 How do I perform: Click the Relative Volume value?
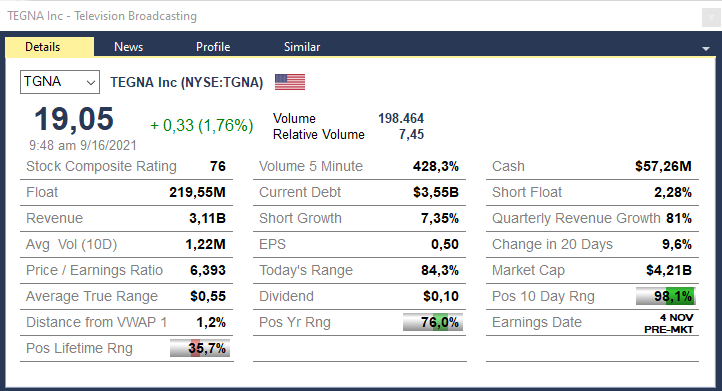[x=411, y=134]
